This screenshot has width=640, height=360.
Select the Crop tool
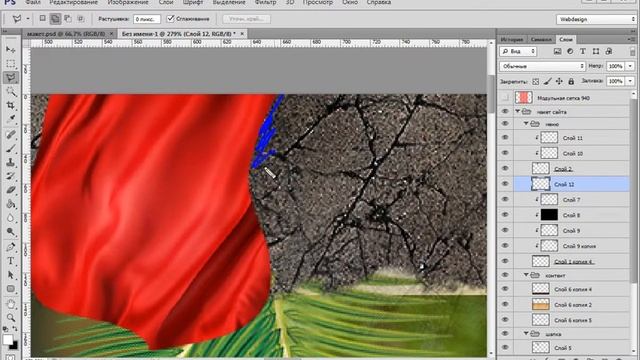tap(11, 106)
